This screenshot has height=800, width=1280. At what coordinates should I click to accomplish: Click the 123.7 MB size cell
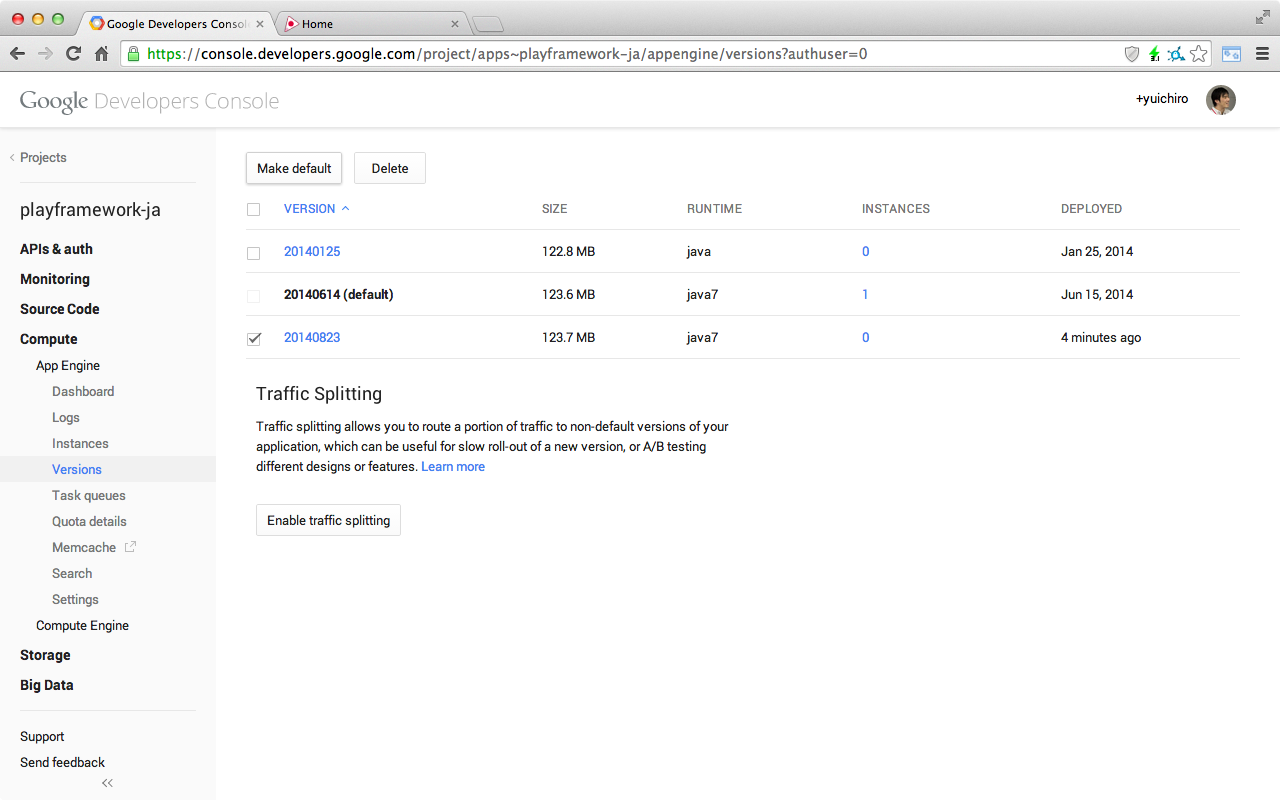[568, 337]
